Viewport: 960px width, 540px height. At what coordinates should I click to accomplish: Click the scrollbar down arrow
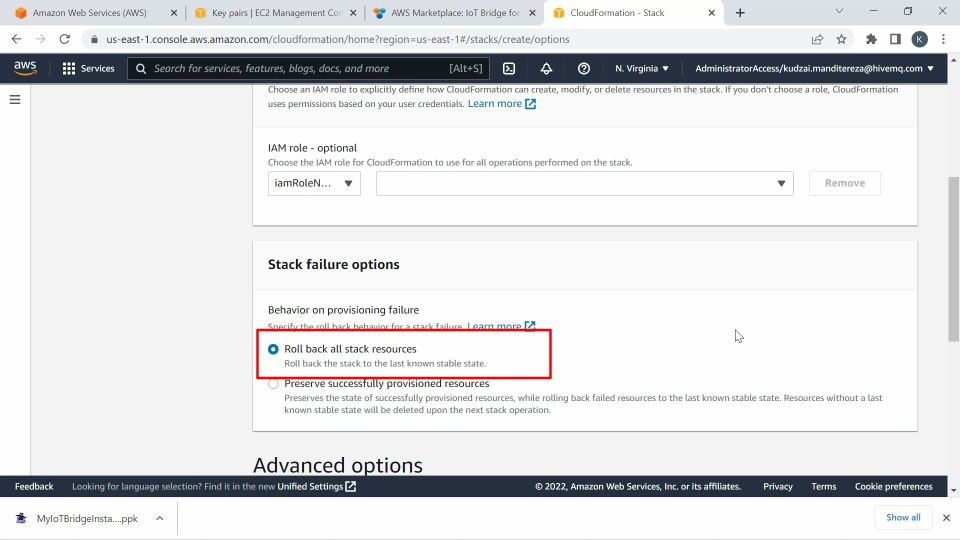click(x=953, y=490)
